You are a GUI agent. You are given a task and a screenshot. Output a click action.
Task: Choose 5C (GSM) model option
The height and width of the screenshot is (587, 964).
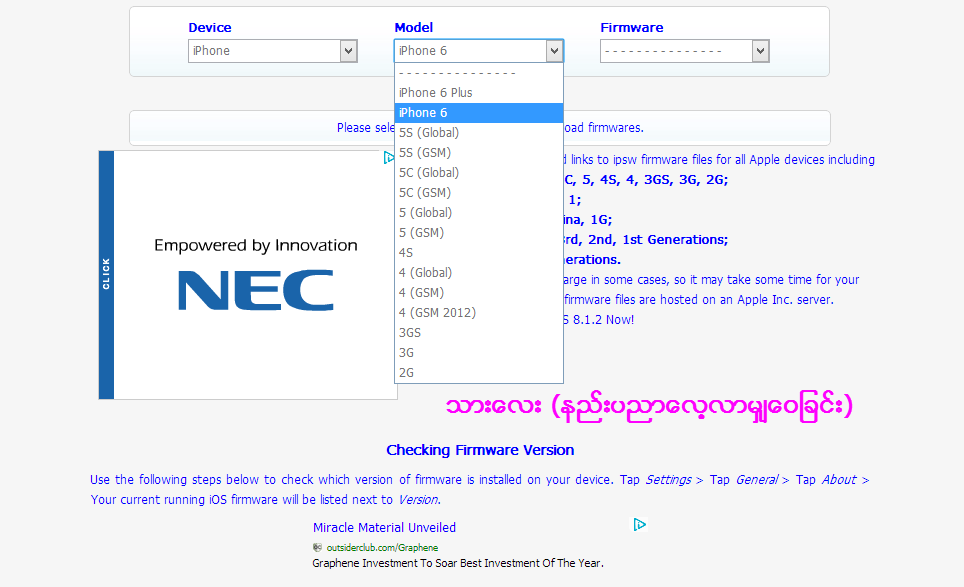pos(478,193)
